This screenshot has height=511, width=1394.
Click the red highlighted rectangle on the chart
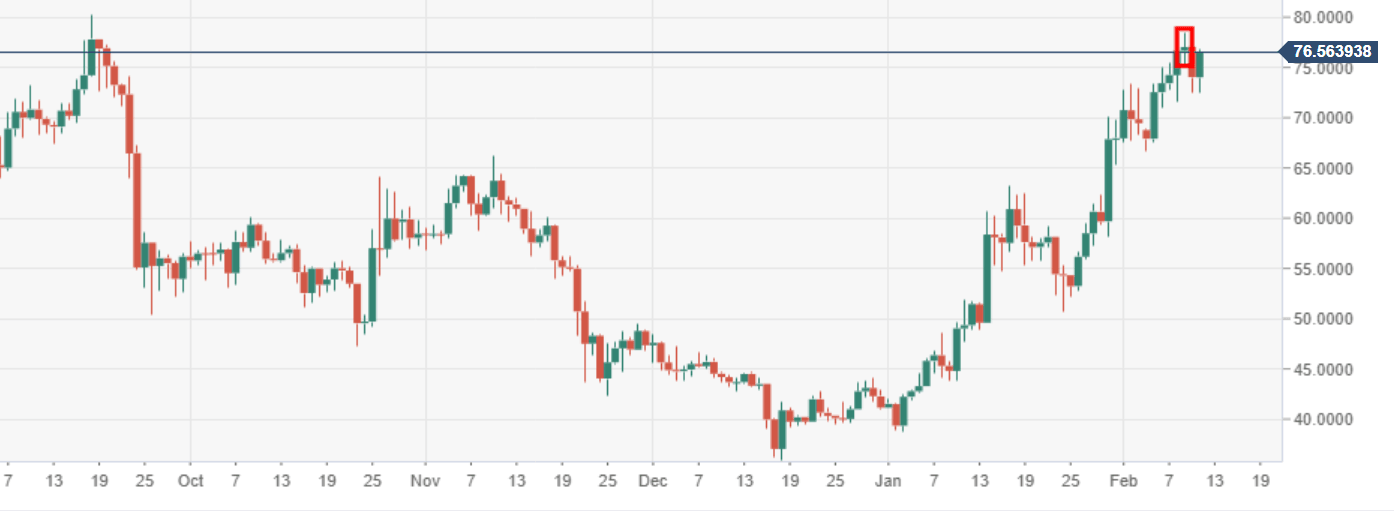pos(1184,47)
